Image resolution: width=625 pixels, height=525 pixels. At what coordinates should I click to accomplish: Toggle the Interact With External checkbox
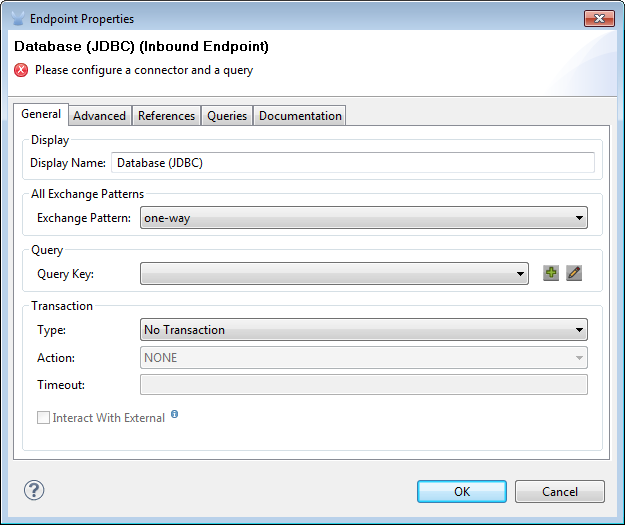tap(43, 418)
